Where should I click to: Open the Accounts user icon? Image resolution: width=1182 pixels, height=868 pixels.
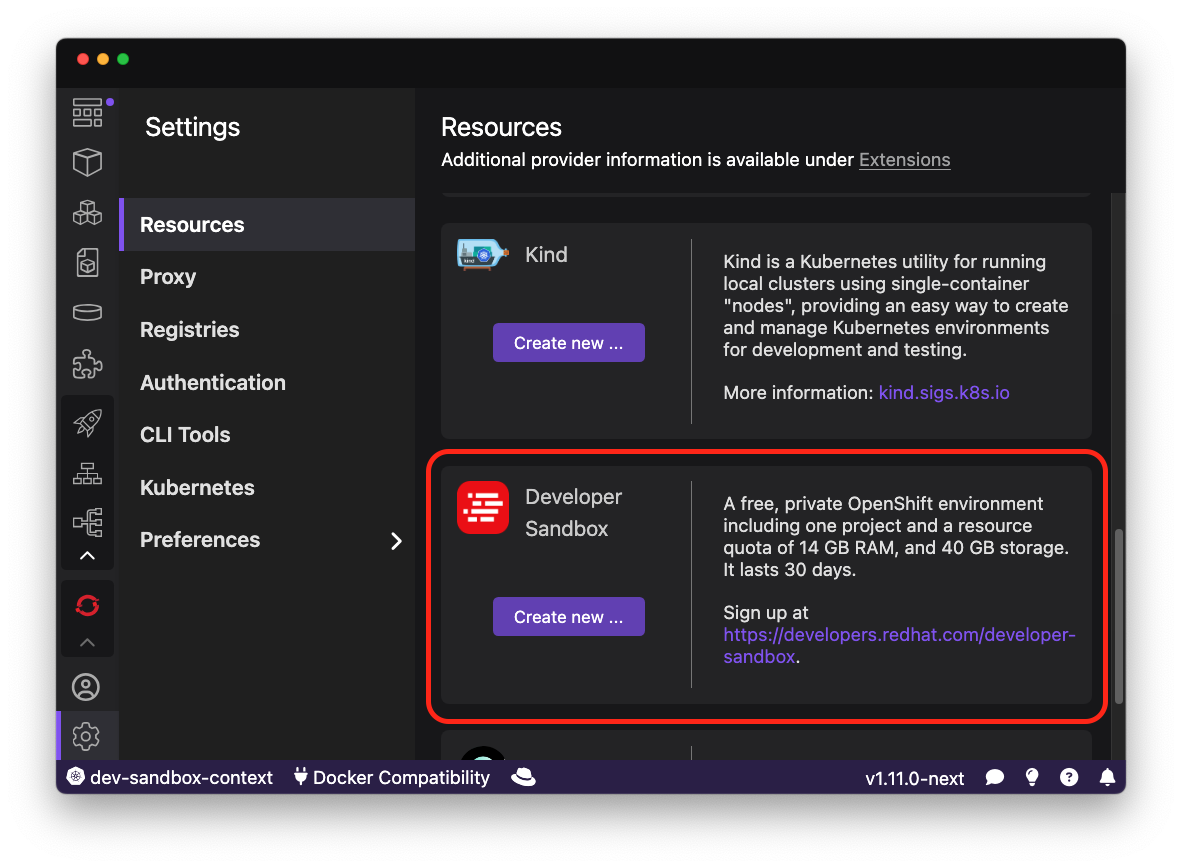[x=86, y=687]
